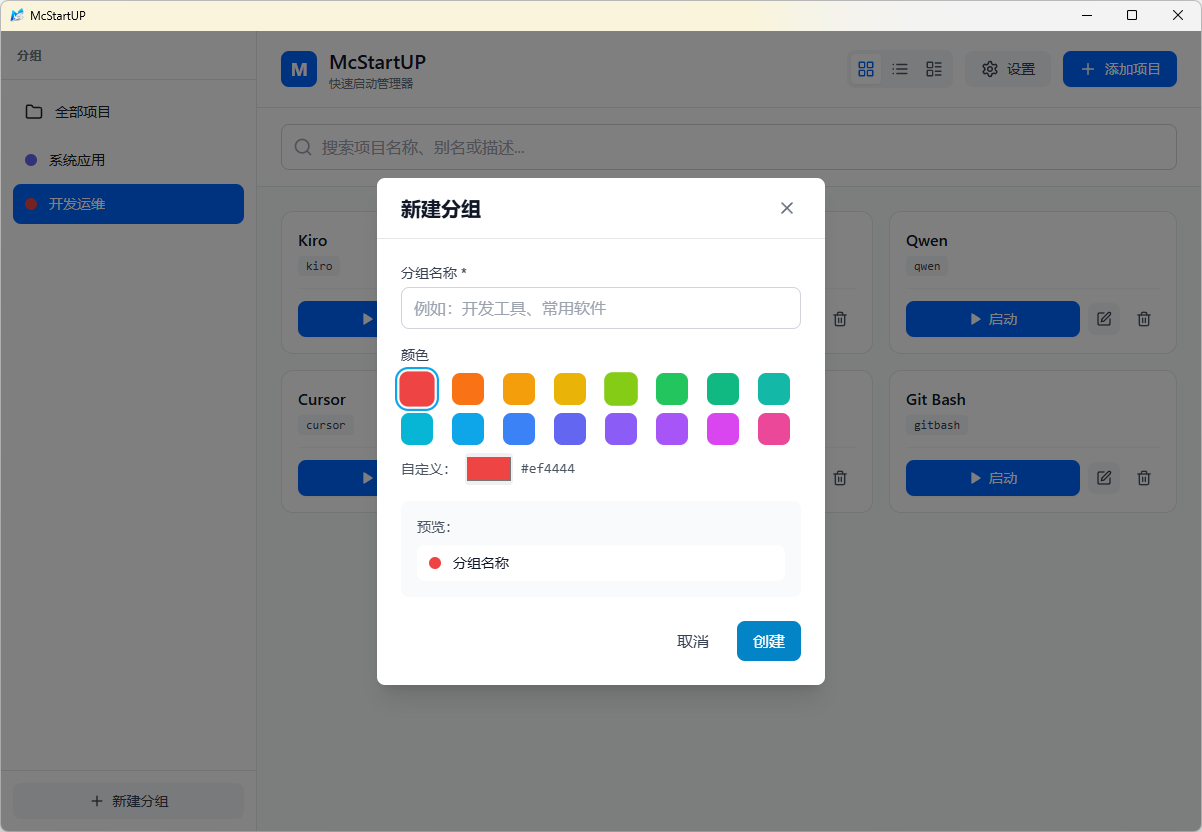1202x832 pixels.
Task: Choose the cyan color swatch
Action: [417, 429]
